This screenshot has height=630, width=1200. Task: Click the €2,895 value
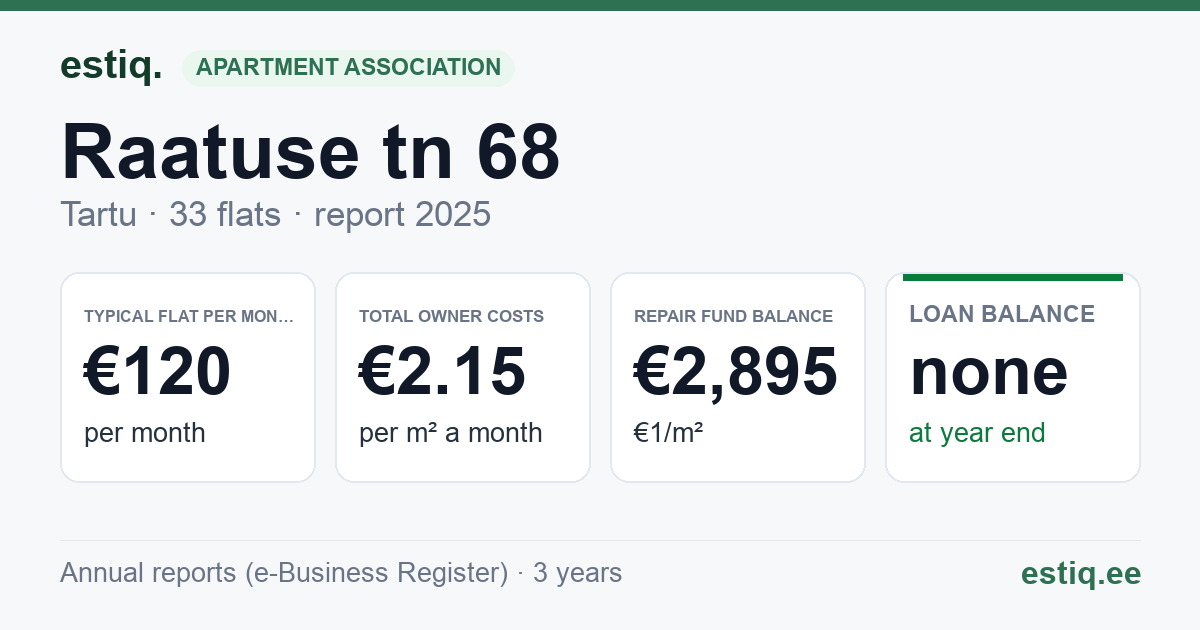pos(736,372)
